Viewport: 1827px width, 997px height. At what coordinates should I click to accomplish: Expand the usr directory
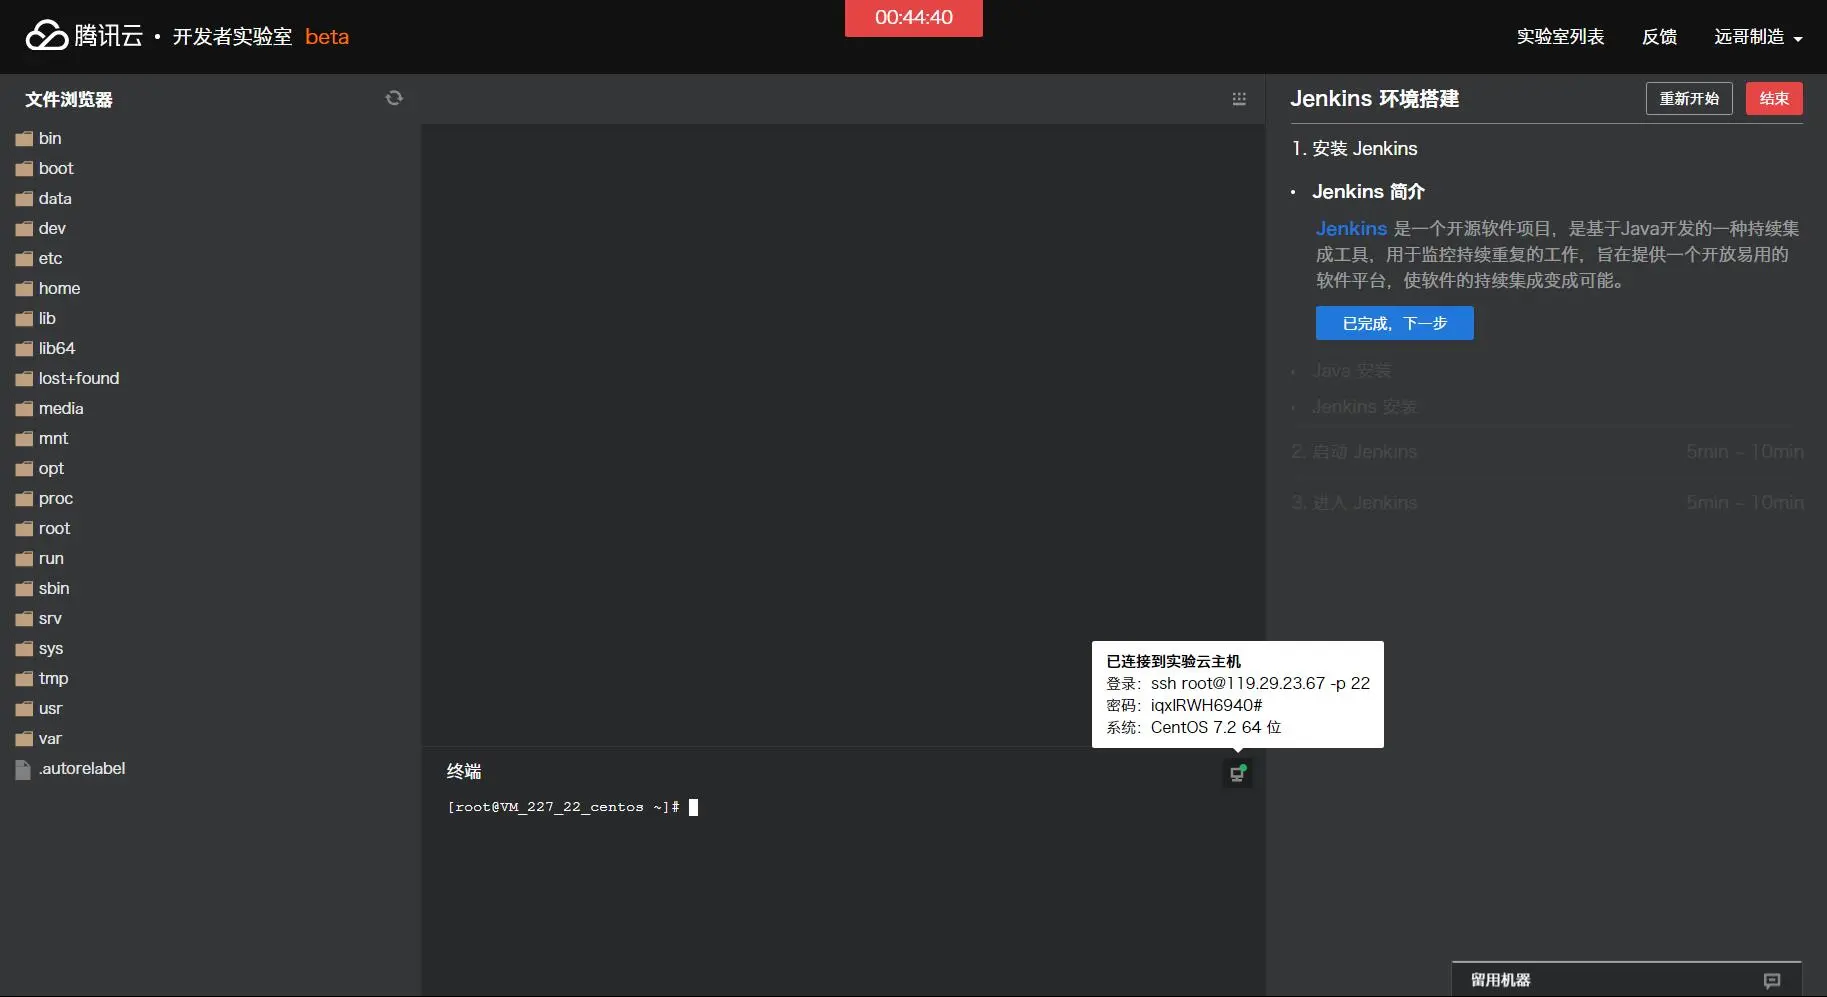(x=50, y=708)
